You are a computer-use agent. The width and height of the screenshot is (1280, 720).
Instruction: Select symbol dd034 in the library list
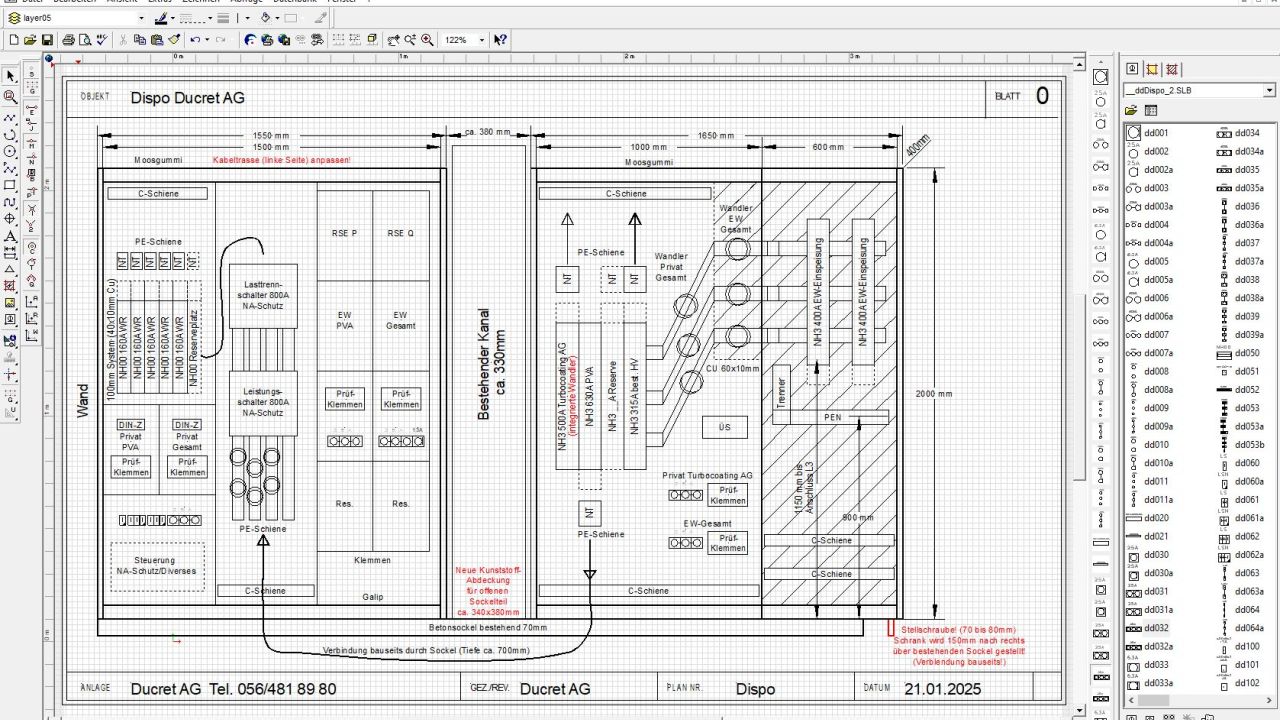coord(1247,133)
